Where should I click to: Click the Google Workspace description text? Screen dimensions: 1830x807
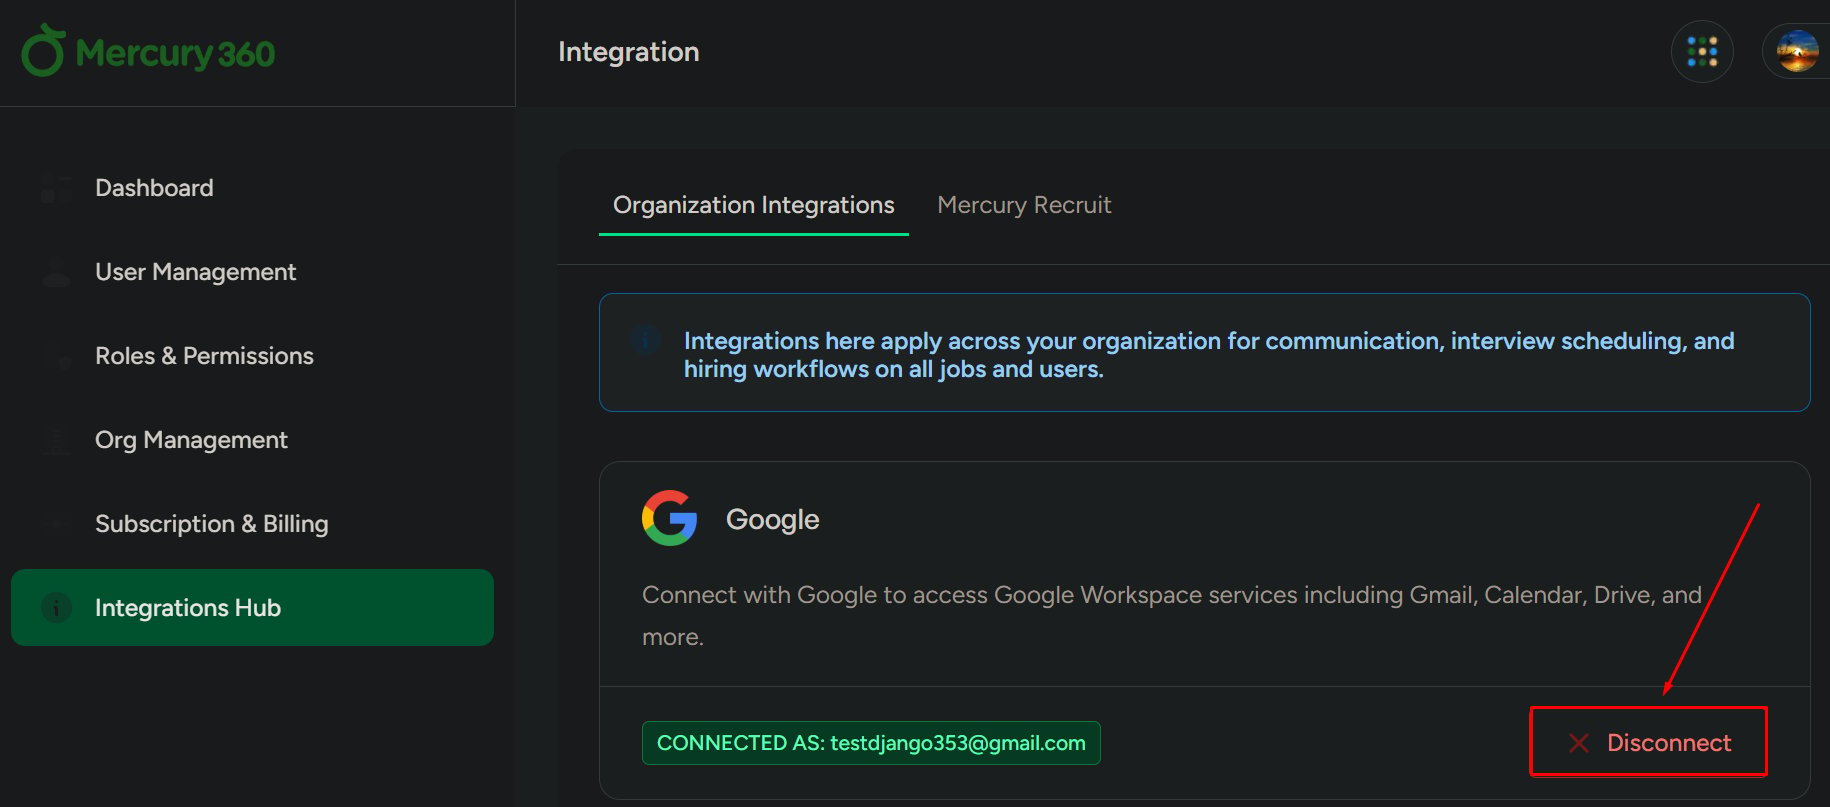click(x=1171, y=616)
